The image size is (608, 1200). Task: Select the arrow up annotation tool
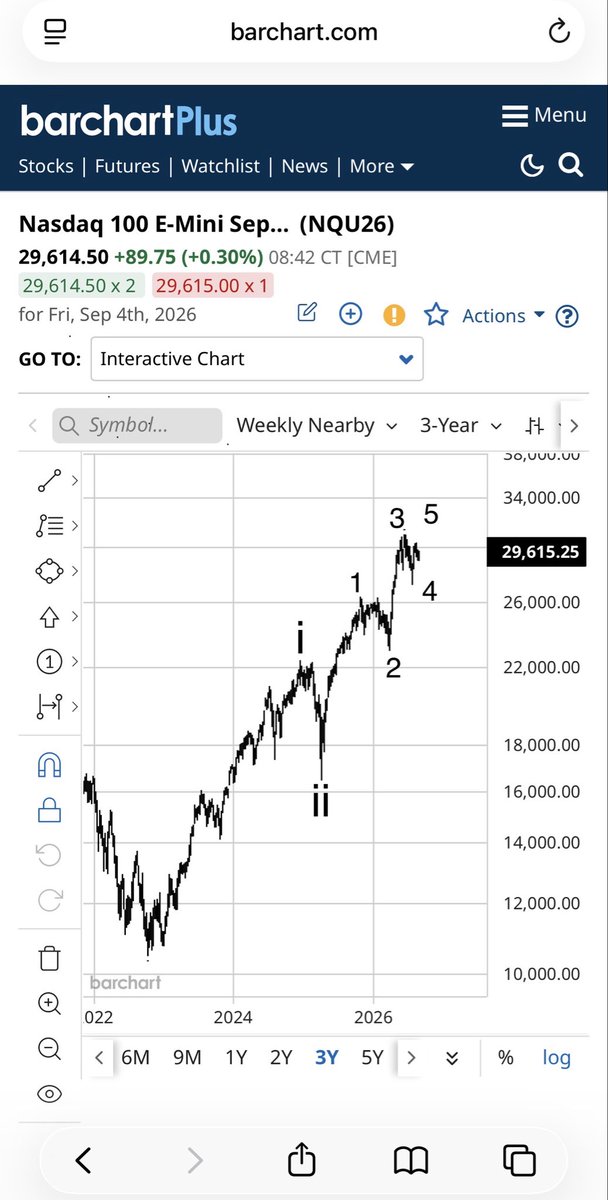pos(49,617)
